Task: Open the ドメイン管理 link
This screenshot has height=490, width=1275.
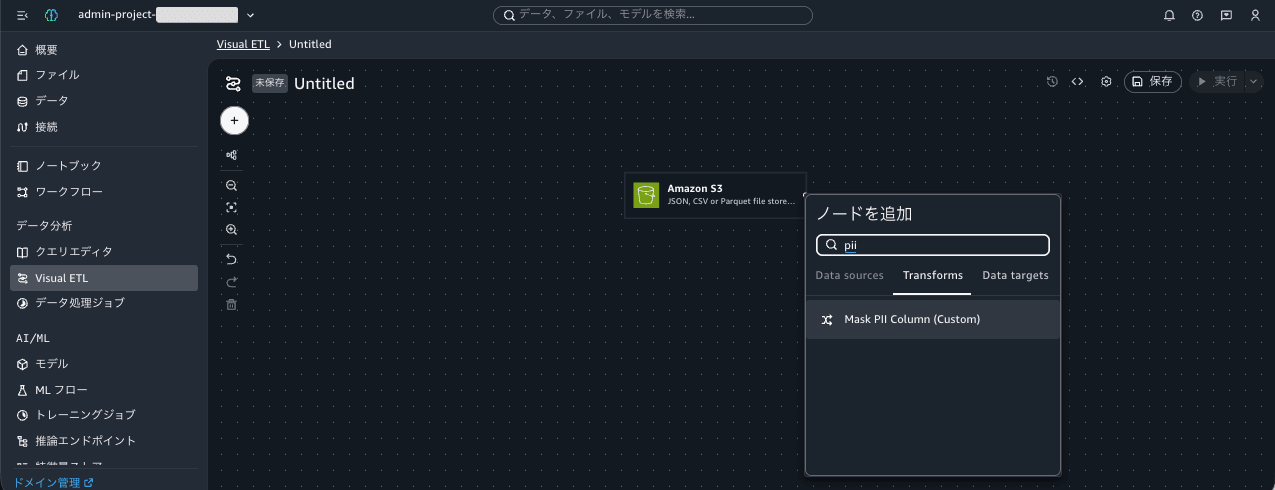Action: click(x=53, y=482)
